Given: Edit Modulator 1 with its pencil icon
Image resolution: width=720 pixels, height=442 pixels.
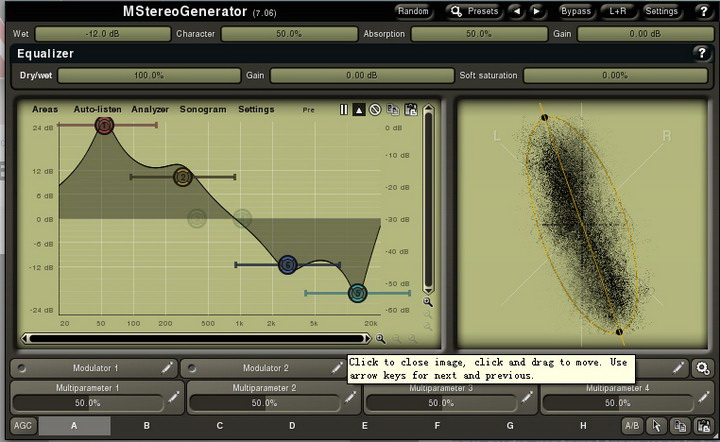Looking at the screenshot, I should pos(167,368).
